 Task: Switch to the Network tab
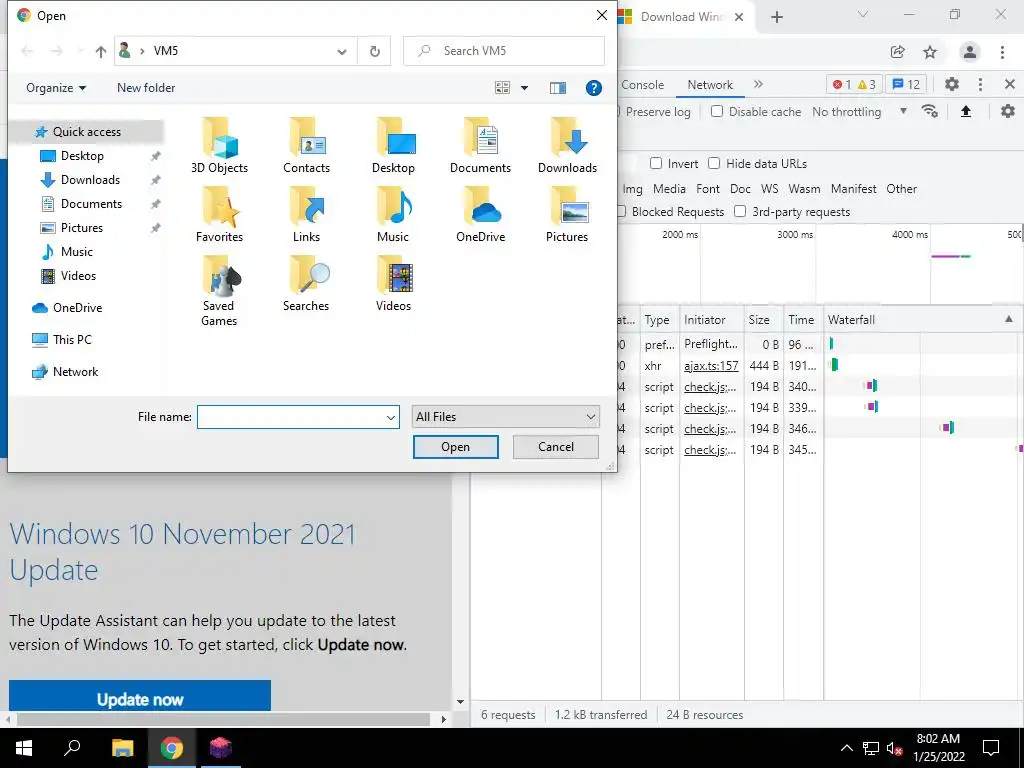(x=710, y=85)
